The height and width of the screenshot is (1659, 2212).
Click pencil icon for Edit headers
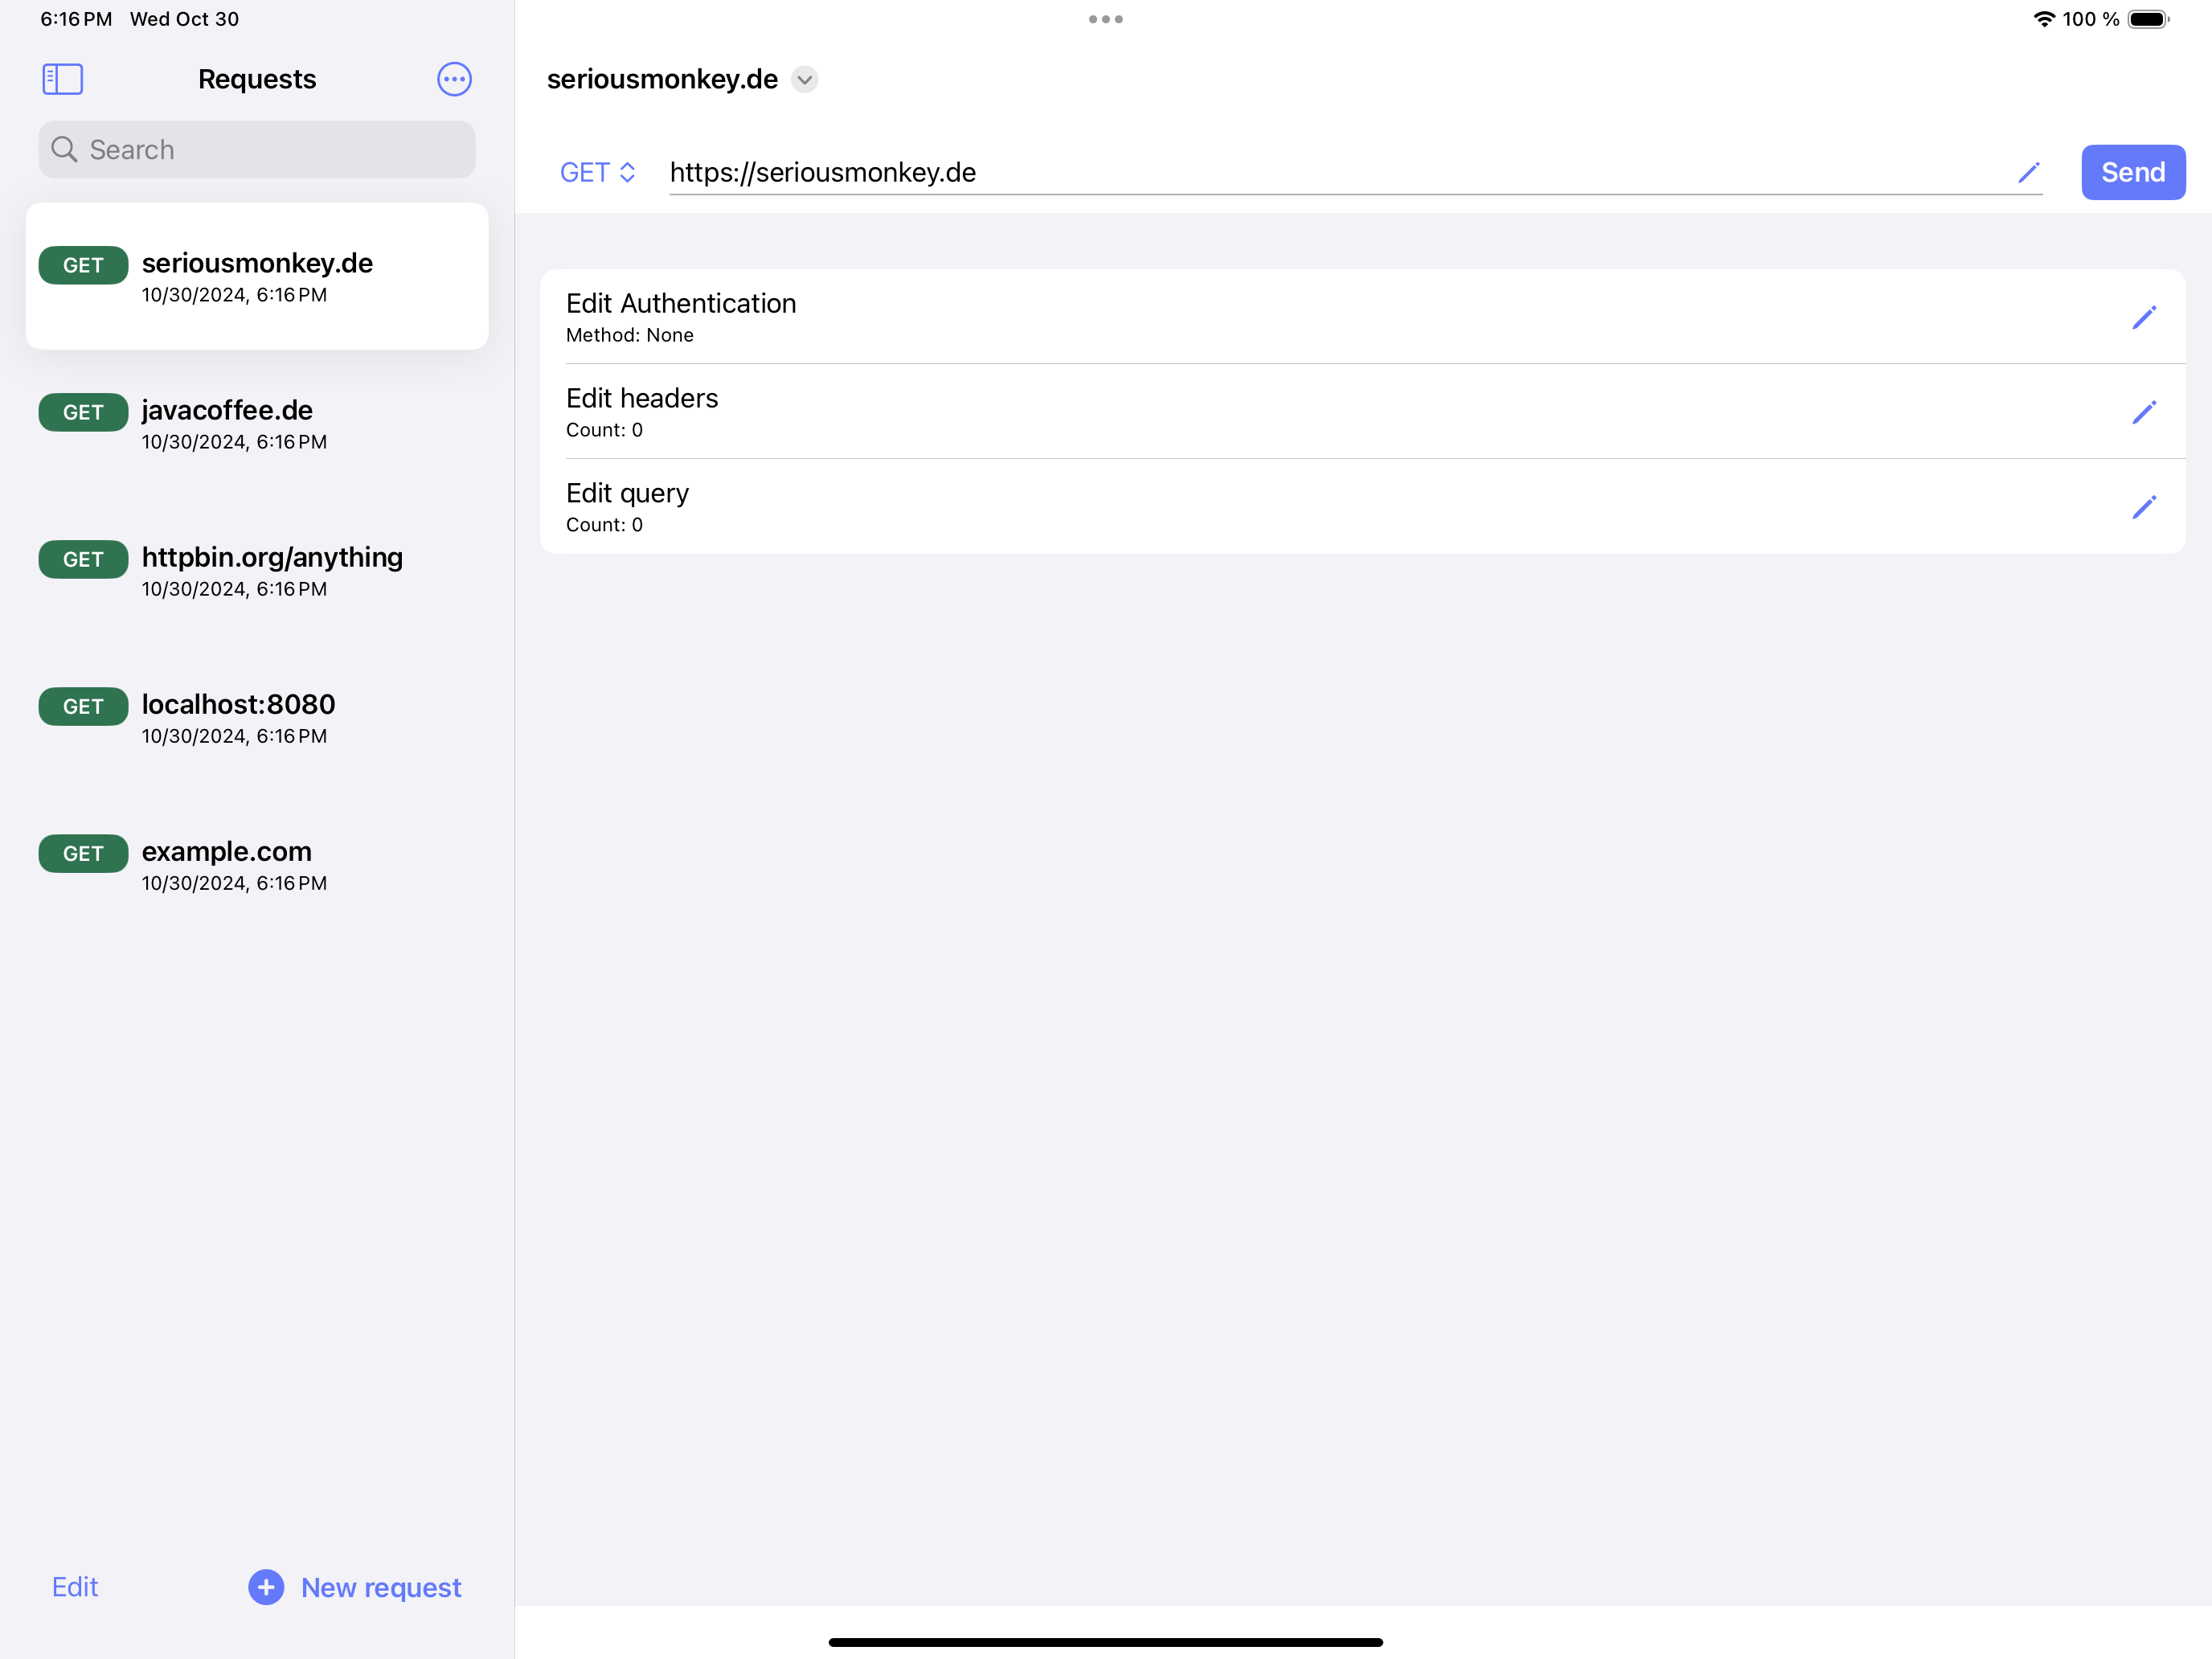click(2144, 412)
